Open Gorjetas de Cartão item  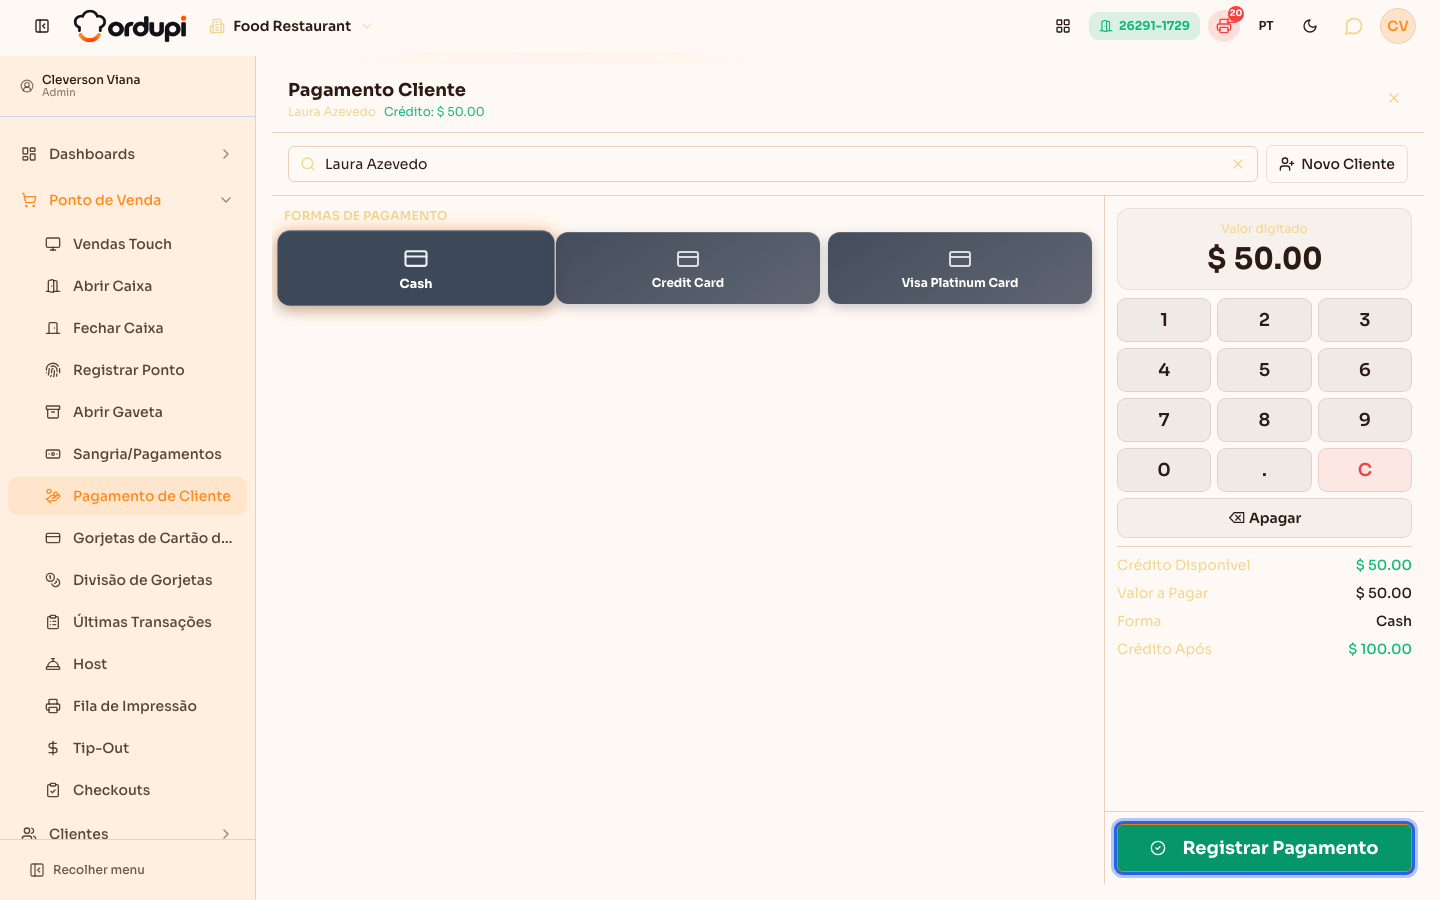point(127,538)
